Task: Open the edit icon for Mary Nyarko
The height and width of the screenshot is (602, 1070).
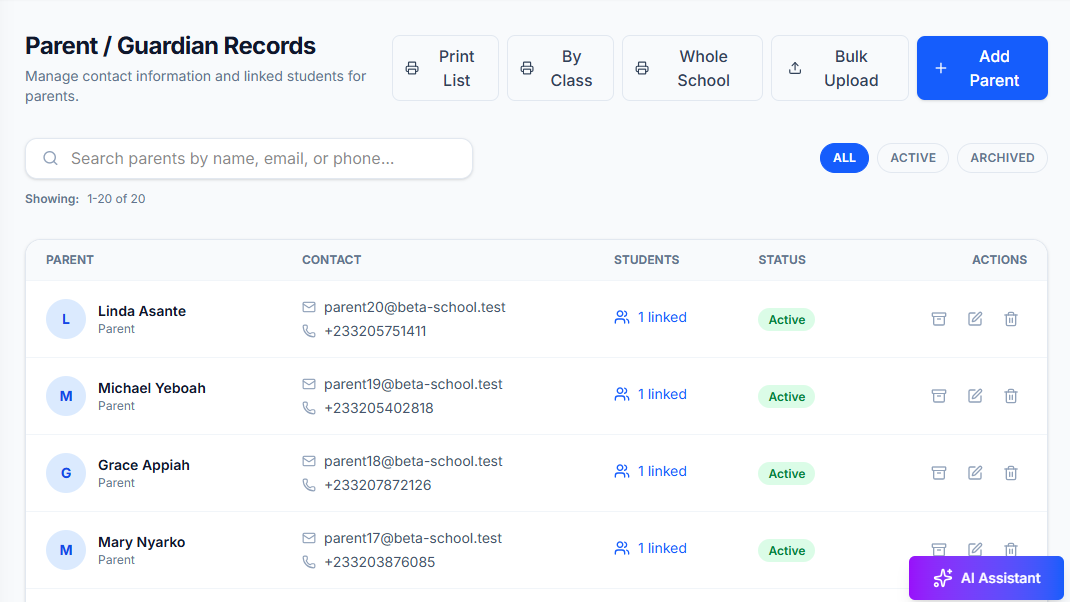Action: coord(975,549)
